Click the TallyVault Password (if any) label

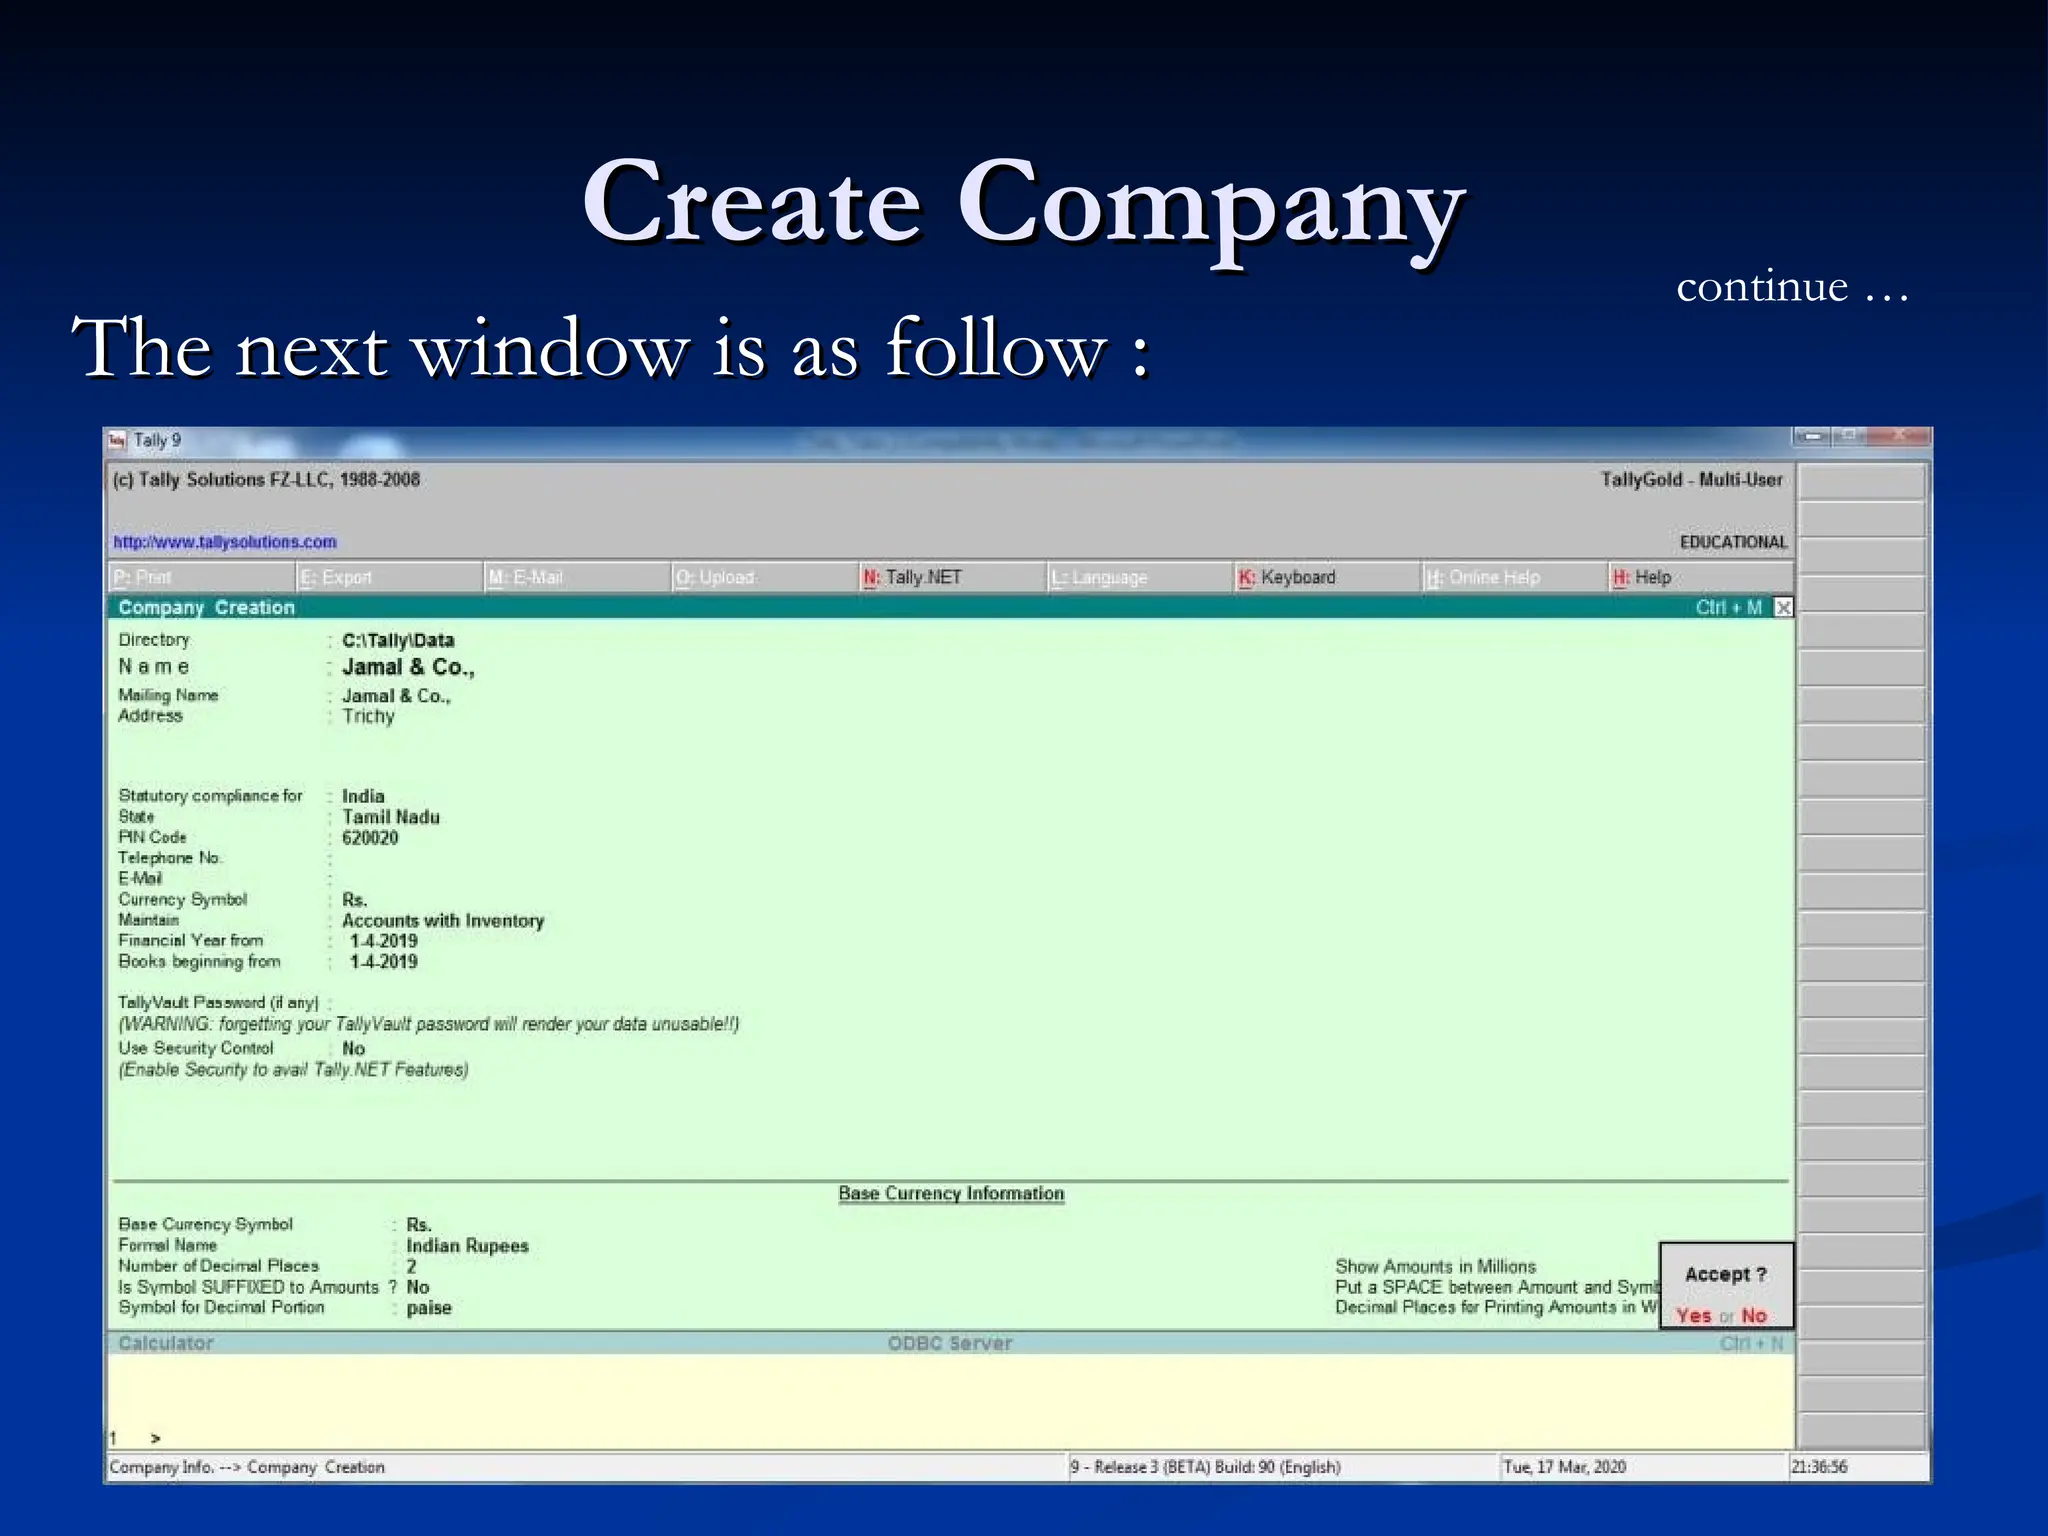coord(218,1002)
